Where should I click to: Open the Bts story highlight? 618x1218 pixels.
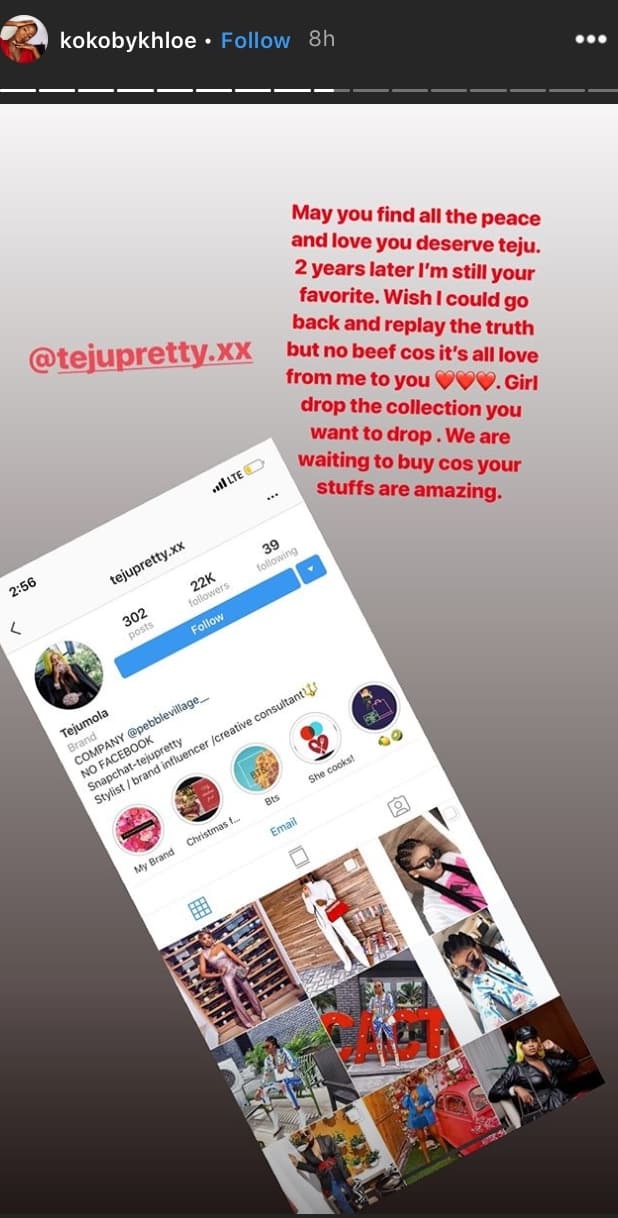(256, 768)
